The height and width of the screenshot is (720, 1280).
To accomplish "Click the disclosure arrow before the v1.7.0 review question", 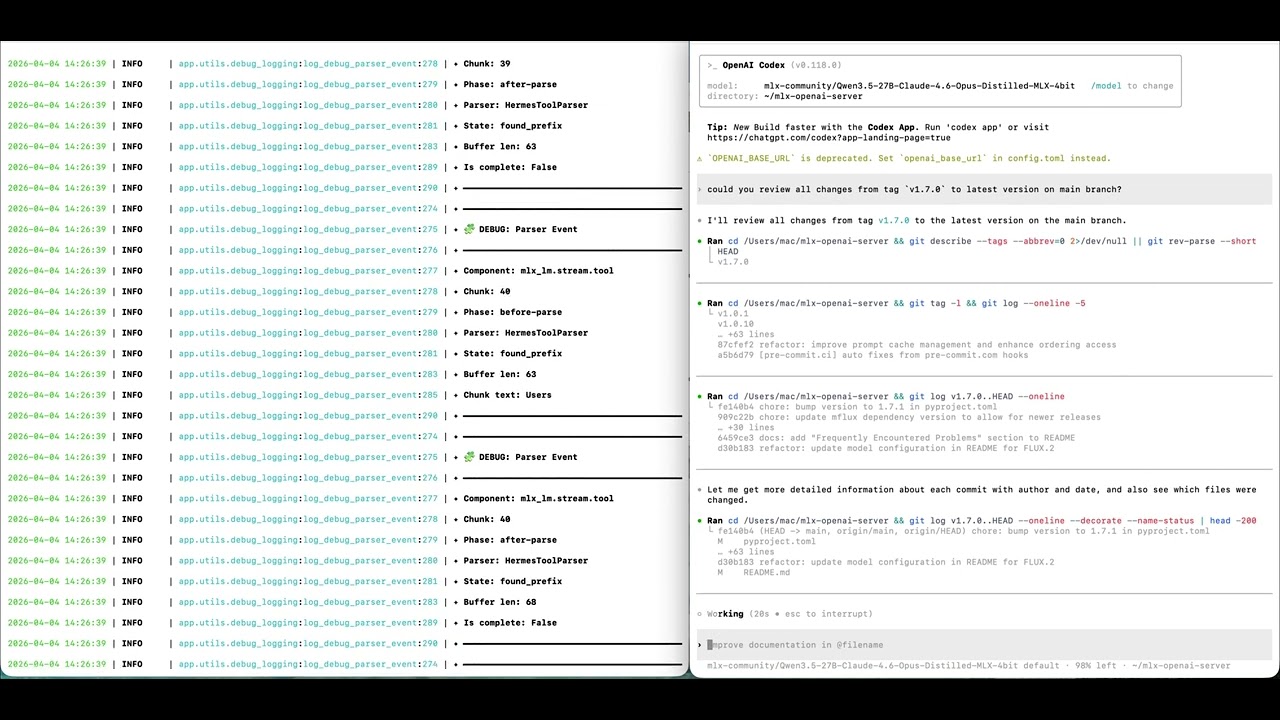I will click(699, 189).
